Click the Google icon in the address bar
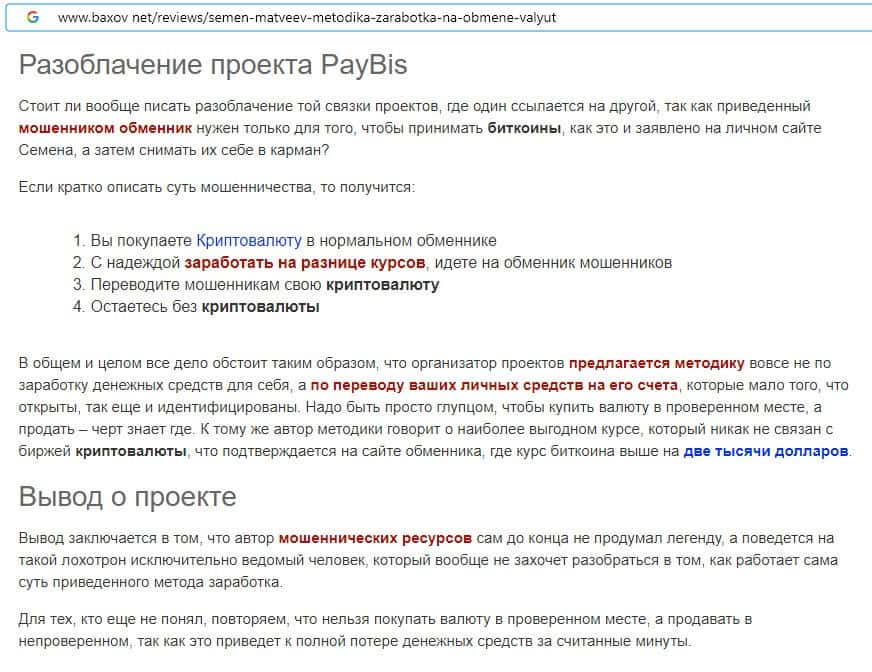Viewport: 872px width, 672px height. 33,17
